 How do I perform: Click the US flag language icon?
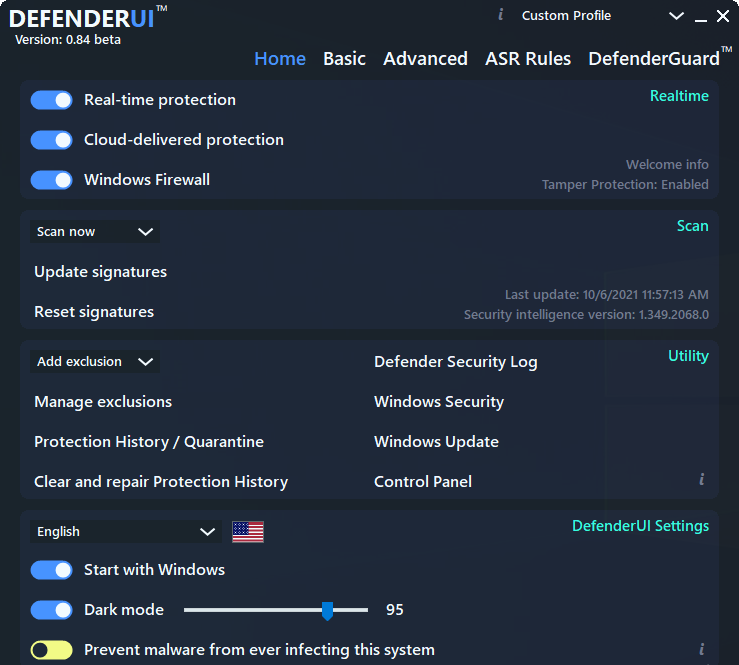[x=248, y=532]
